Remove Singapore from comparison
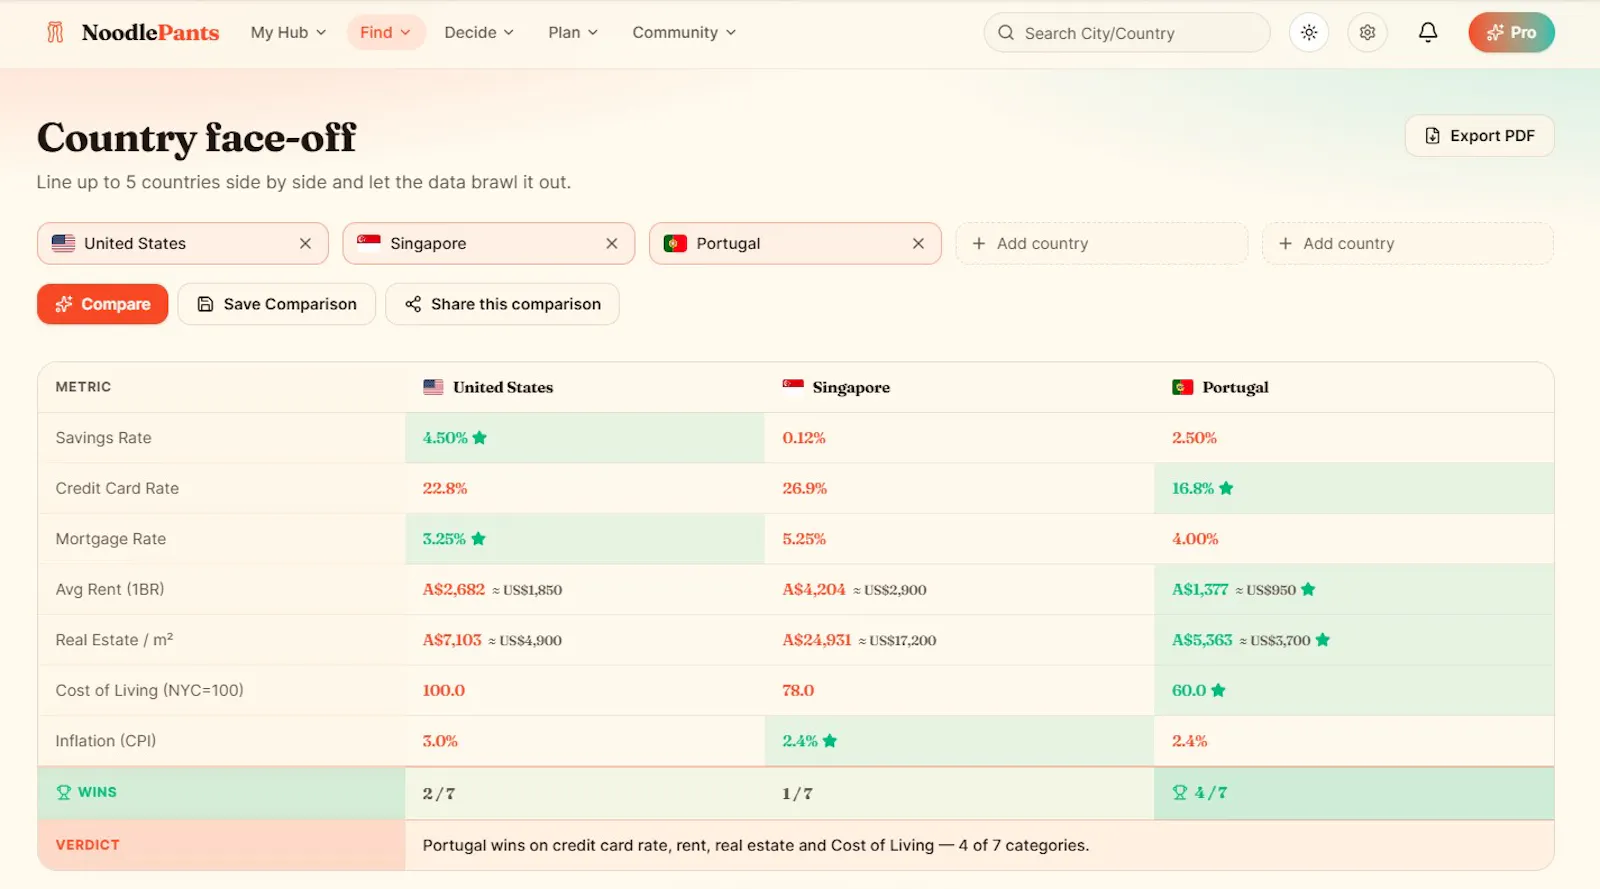This screenshot has width=1600, height=889. coord(612,243)
